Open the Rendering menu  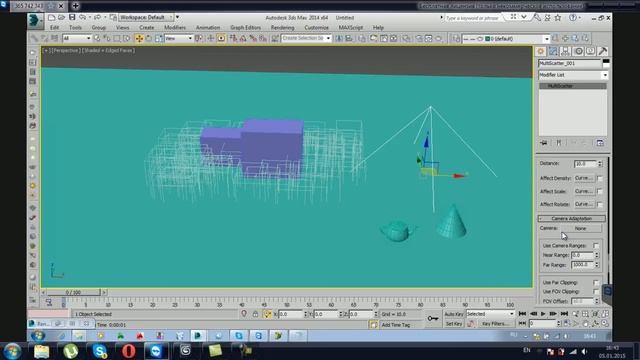(x=282, y=27)
